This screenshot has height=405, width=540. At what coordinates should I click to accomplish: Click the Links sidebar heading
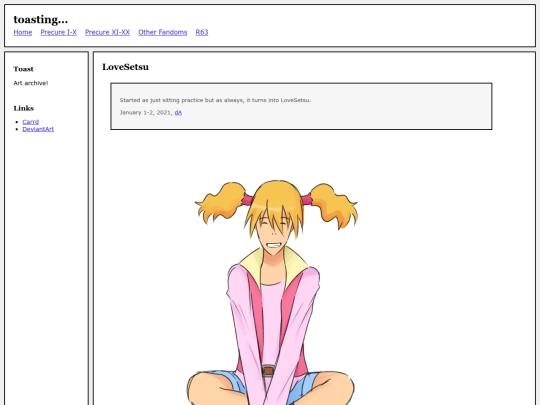(x=24, y=108)
